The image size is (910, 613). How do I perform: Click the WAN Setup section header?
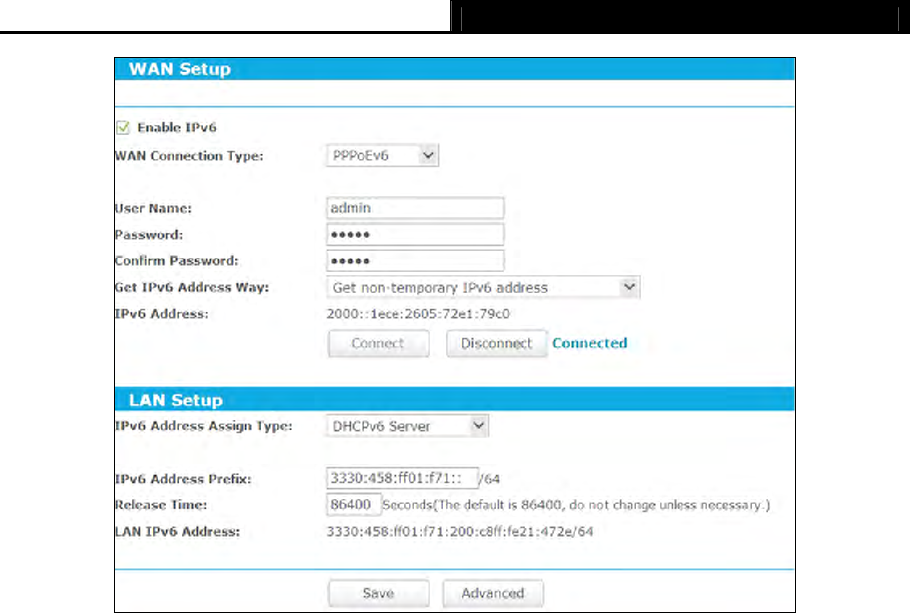tap(455, 69)
